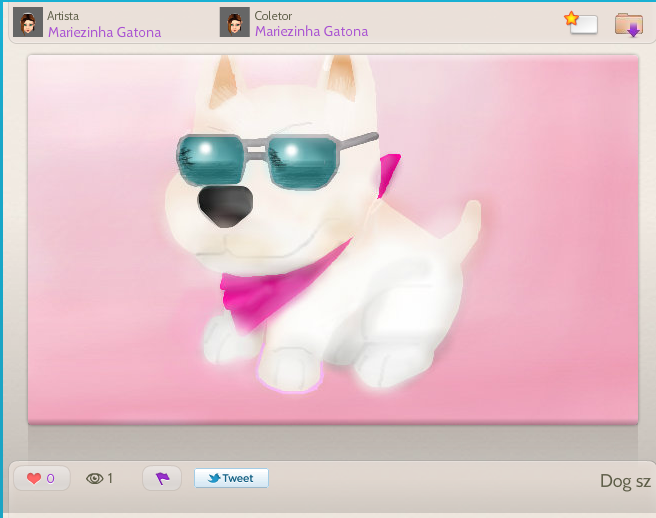Report artwork using the purple flag button
Image resolution: width=656 pixels, height=518 pixels.
tap(162, 479)
